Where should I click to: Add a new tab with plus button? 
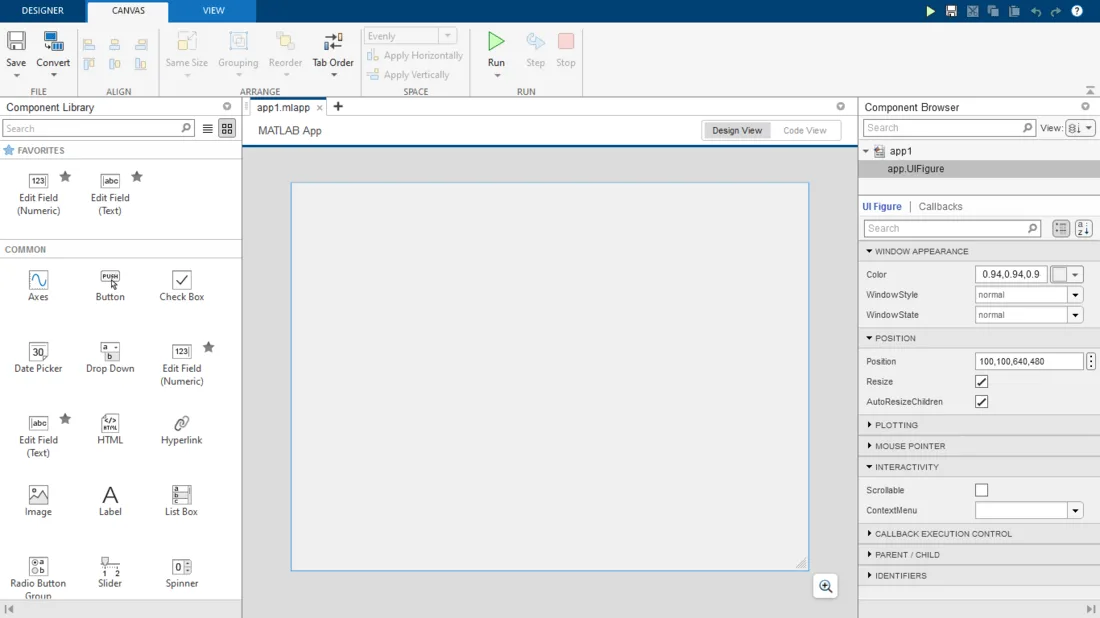click(x=338, y=107)
